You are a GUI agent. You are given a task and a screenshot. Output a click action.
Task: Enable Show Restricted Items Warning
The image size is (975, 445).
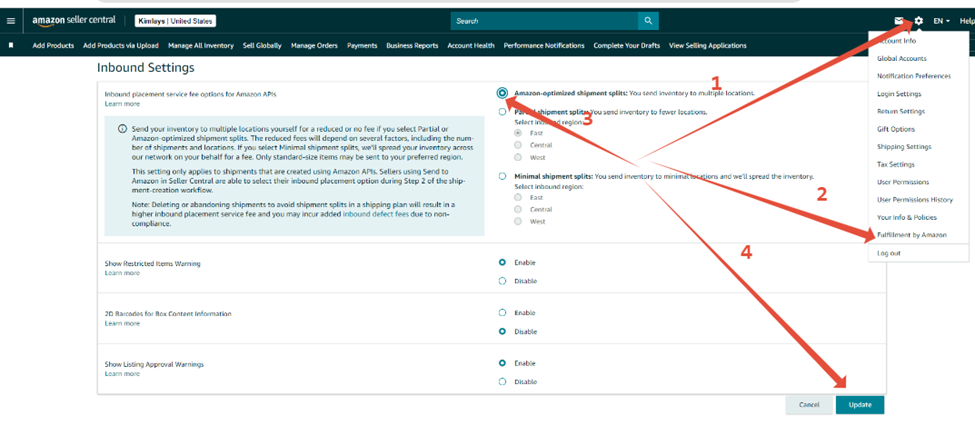pos(502,262)
